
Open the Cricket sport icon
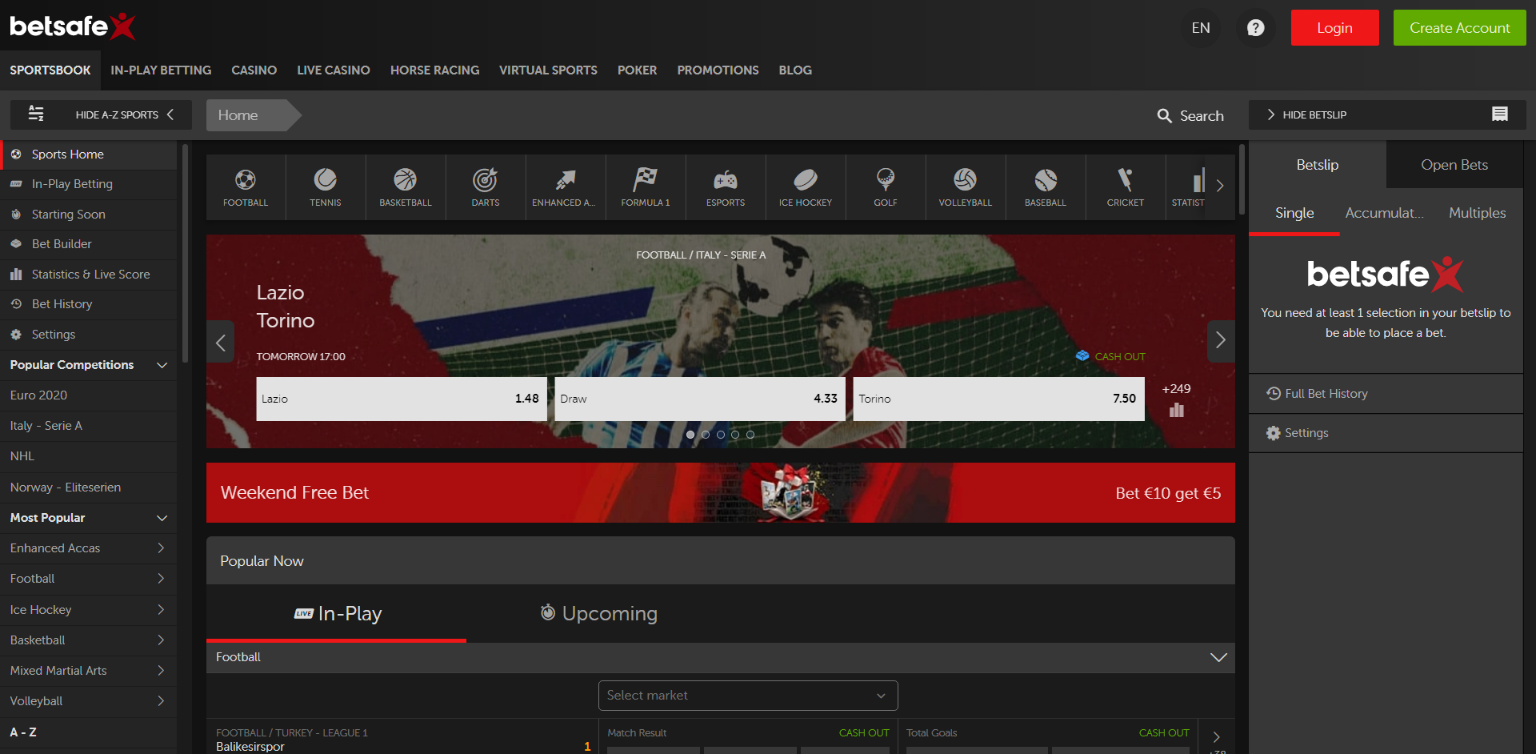click(1125, 187)
